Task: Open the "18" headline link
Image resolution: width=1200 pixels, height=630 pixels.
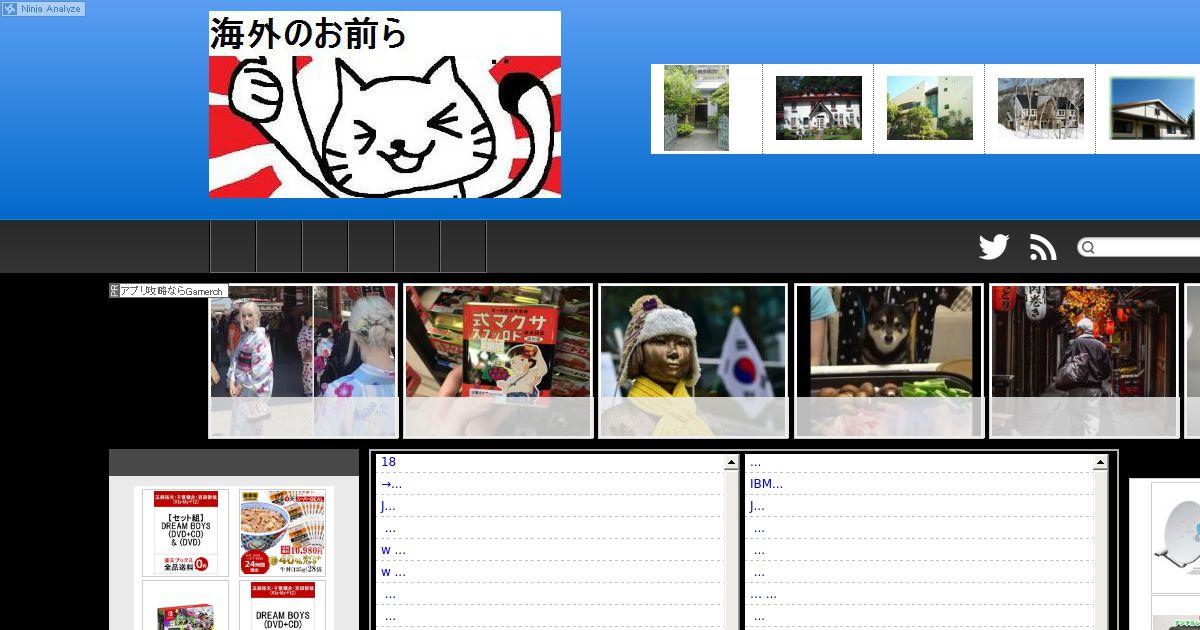Action: tap(388, 462)
